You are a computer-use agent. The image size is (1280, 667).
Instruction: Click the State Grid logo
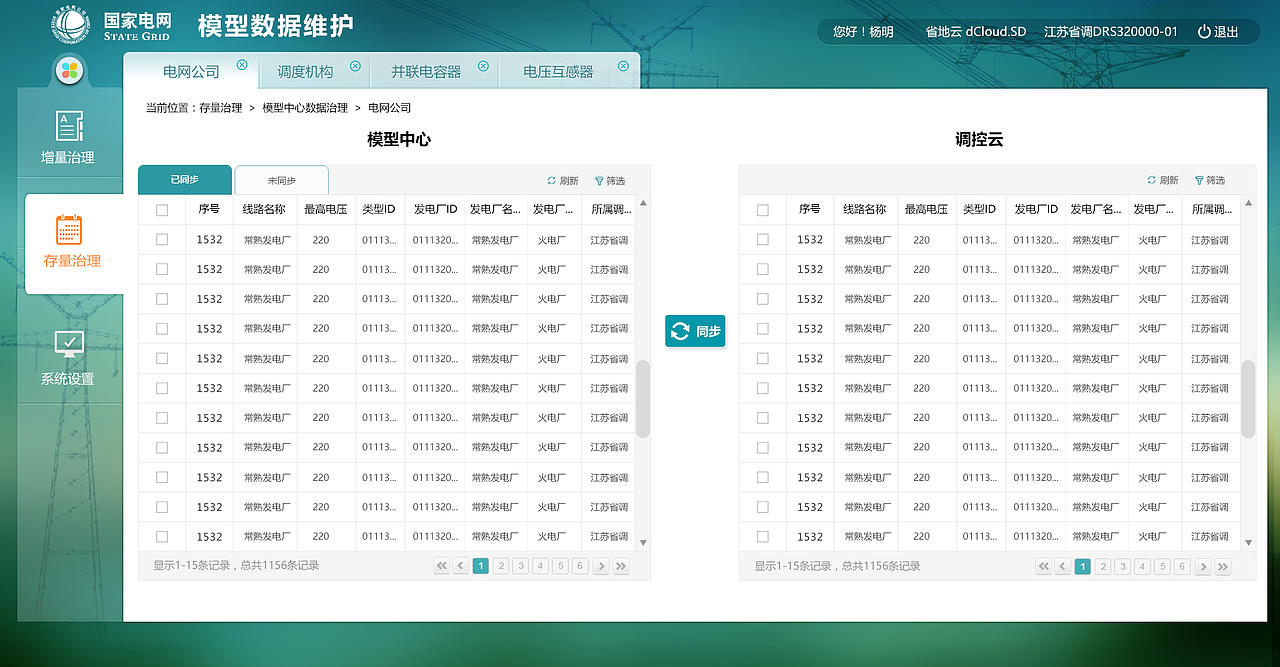pos(69,23)
